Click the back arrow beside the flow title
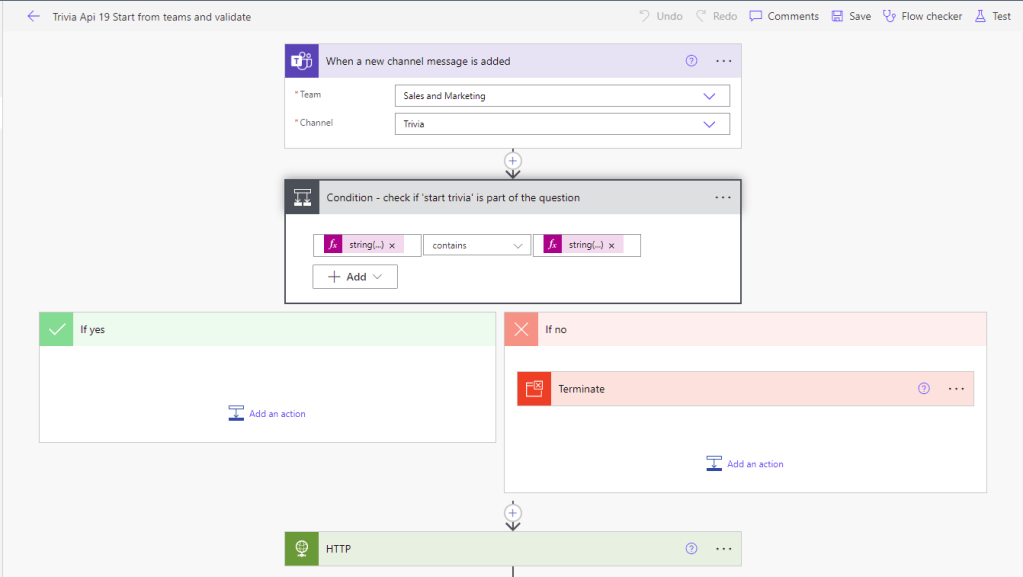 [x=33, y=17]
